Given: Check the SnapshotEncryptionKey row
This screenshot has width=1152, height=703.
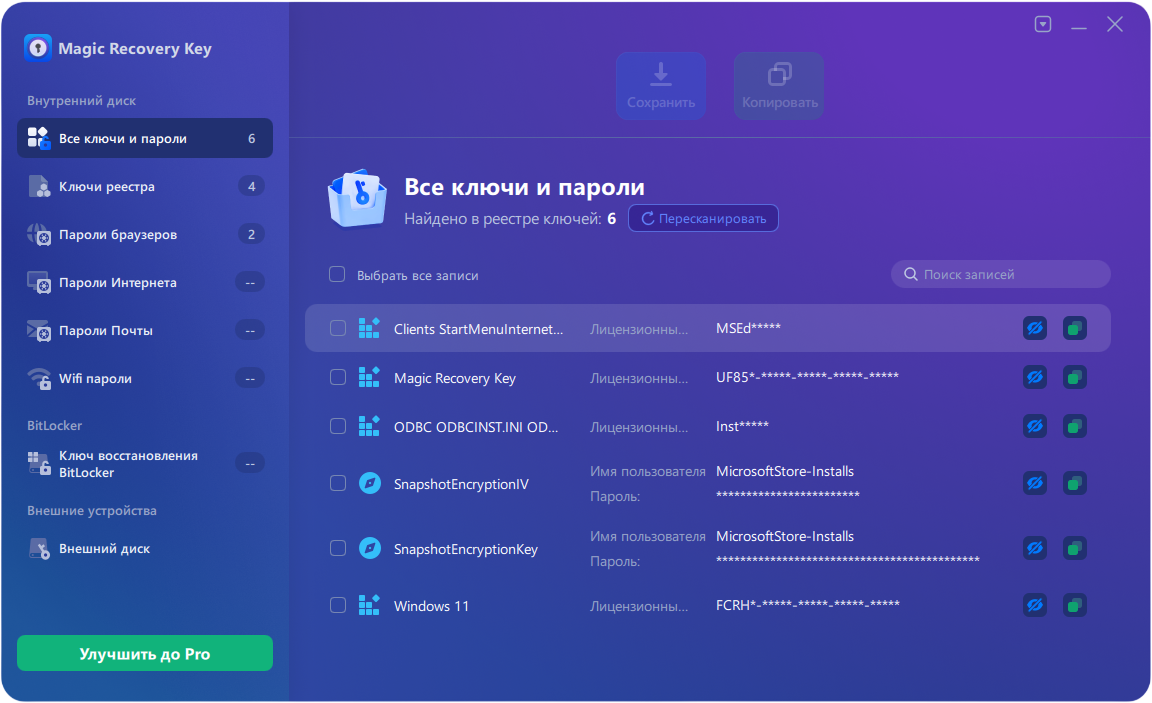Looking at the screenshot, I should 337,548.
